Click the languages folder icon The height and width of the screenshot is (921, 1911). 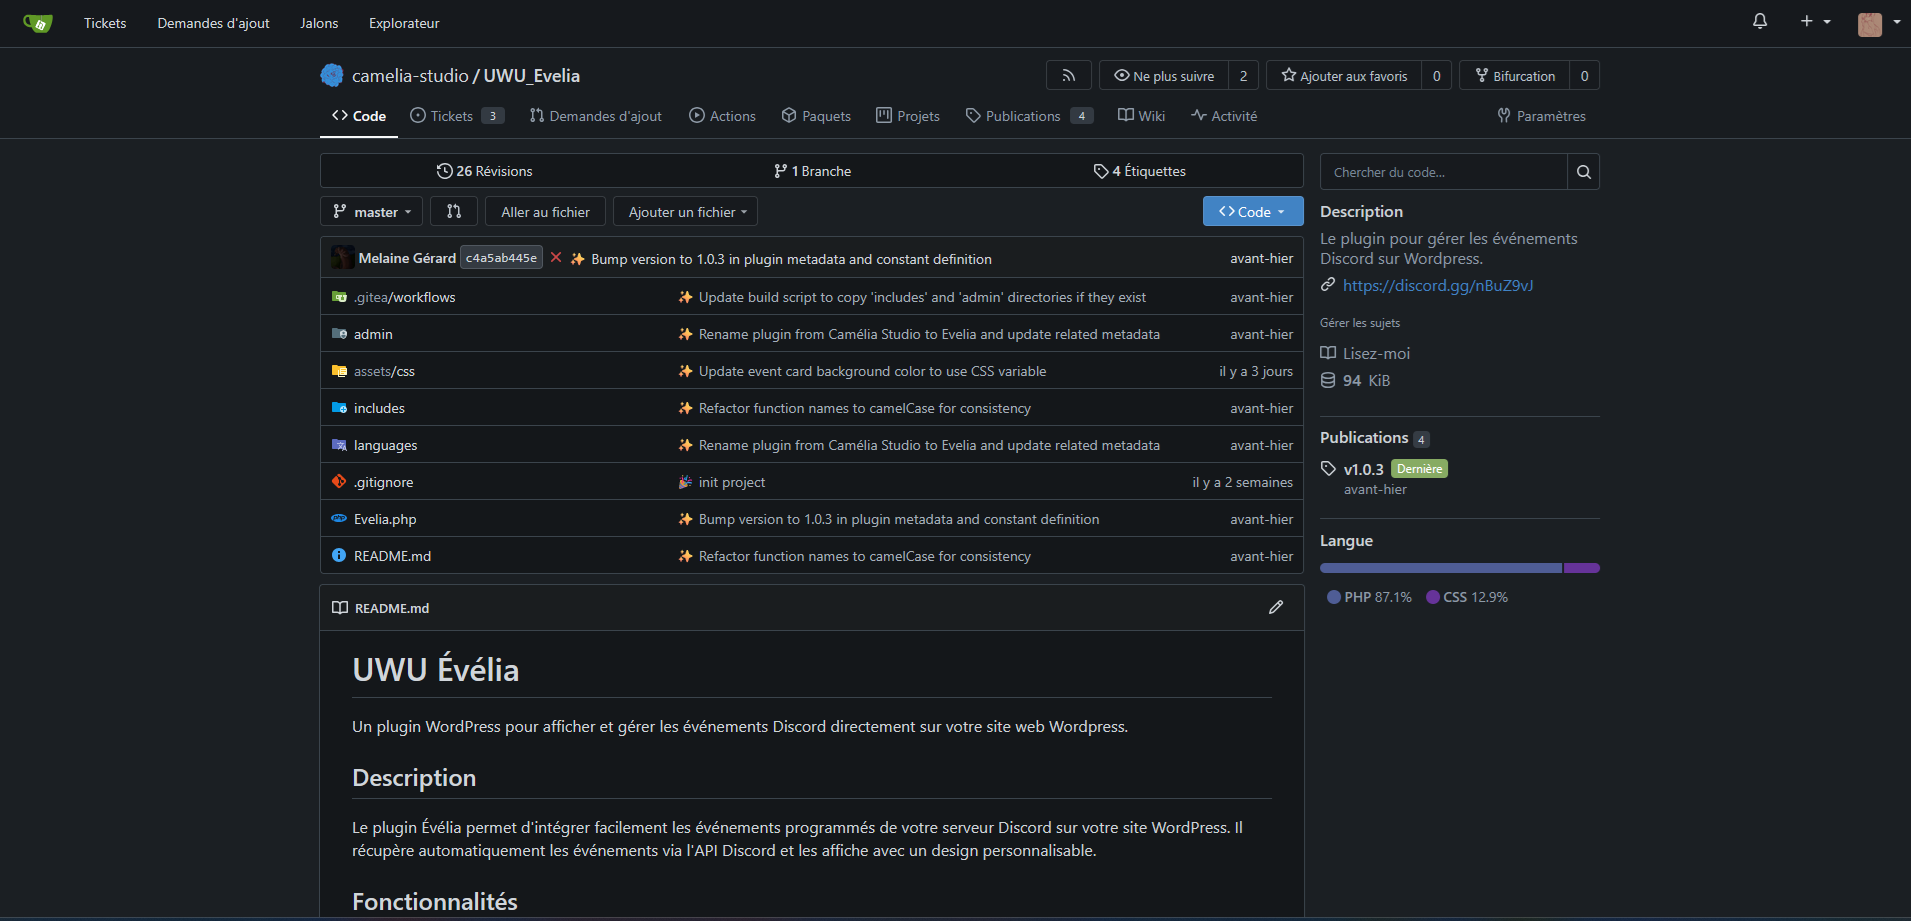pos(339,445)
